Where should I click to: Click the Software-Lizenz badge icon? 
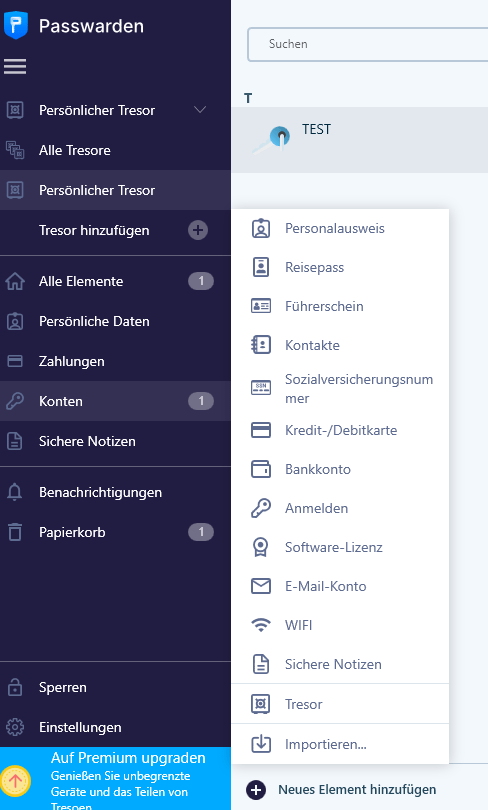(261, 547)
